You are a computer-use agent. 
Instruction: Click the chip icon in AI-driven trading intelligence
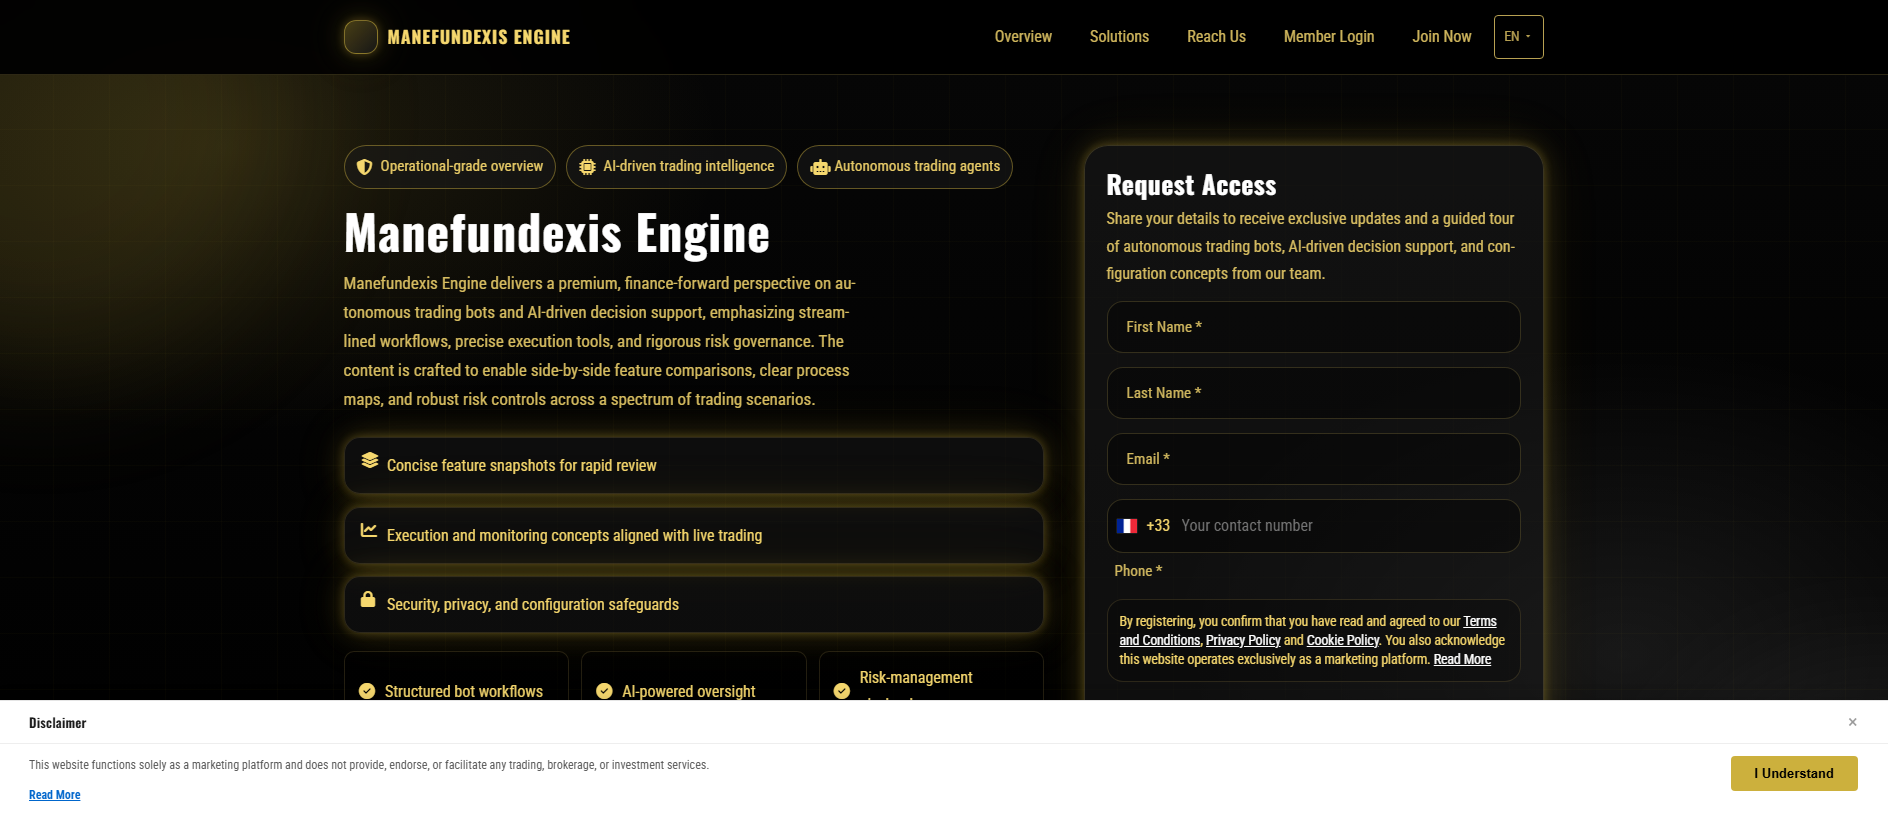click(x=588, y=167)
